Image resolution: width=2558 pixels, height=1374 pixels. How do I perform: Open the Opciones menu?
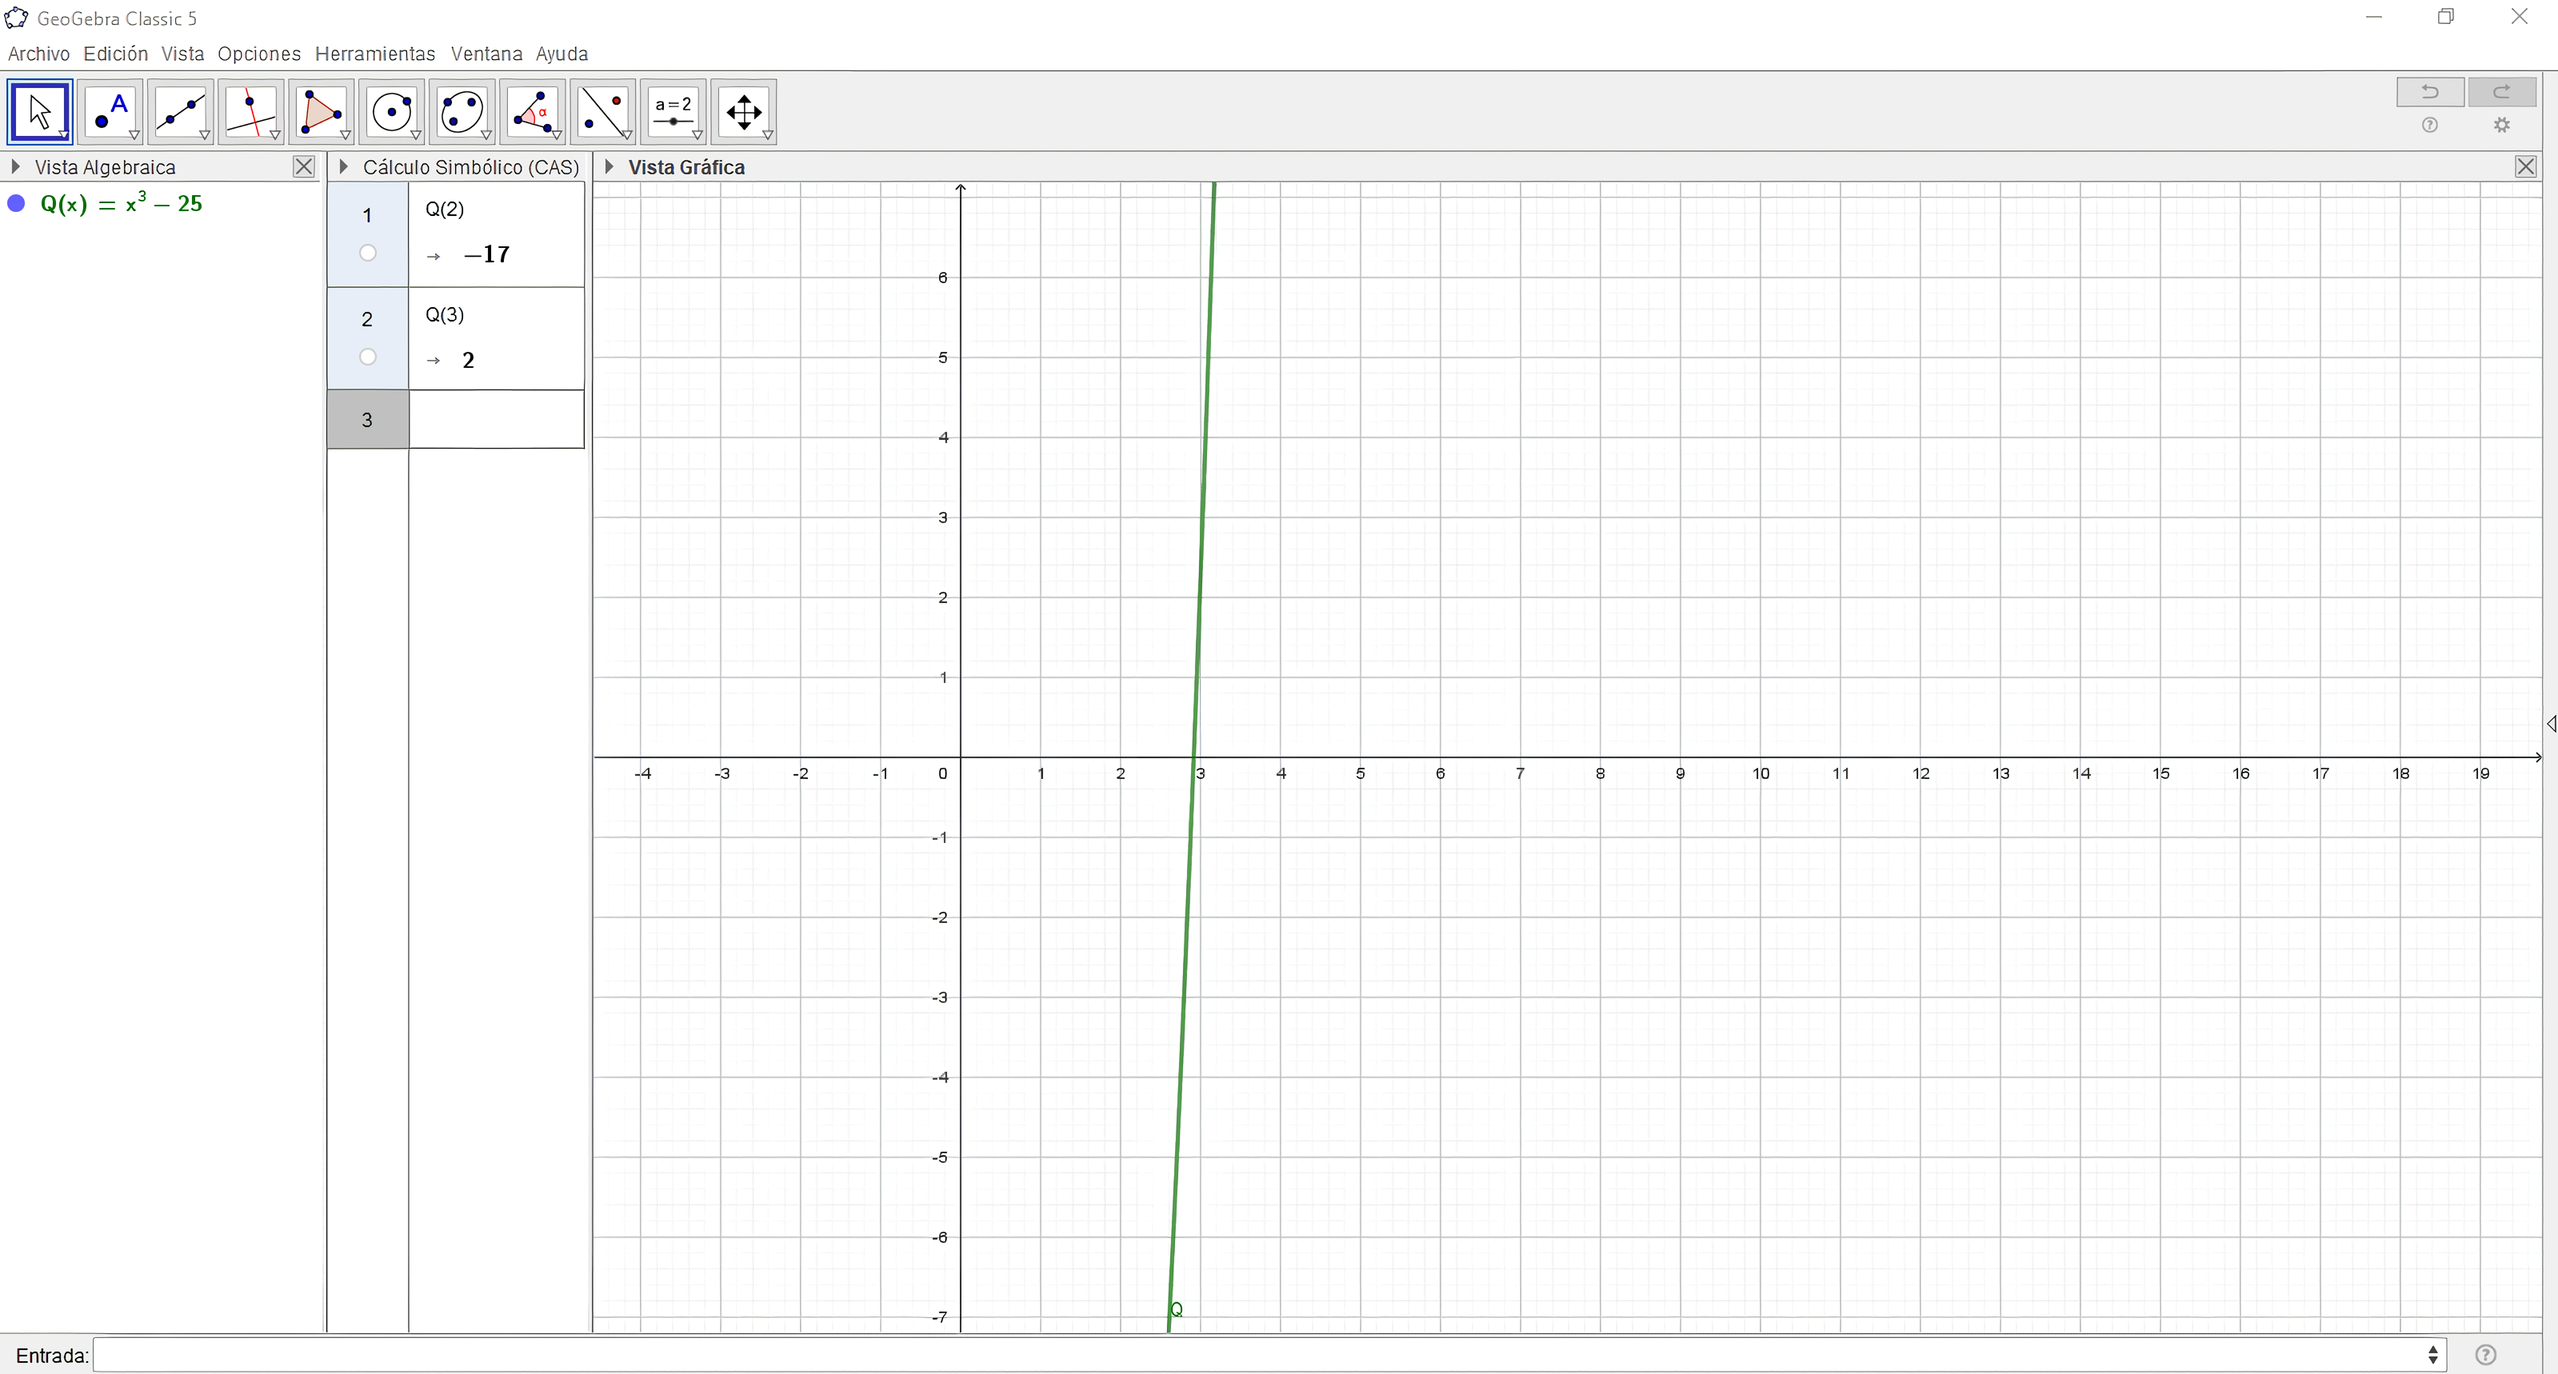pos(259,54)
